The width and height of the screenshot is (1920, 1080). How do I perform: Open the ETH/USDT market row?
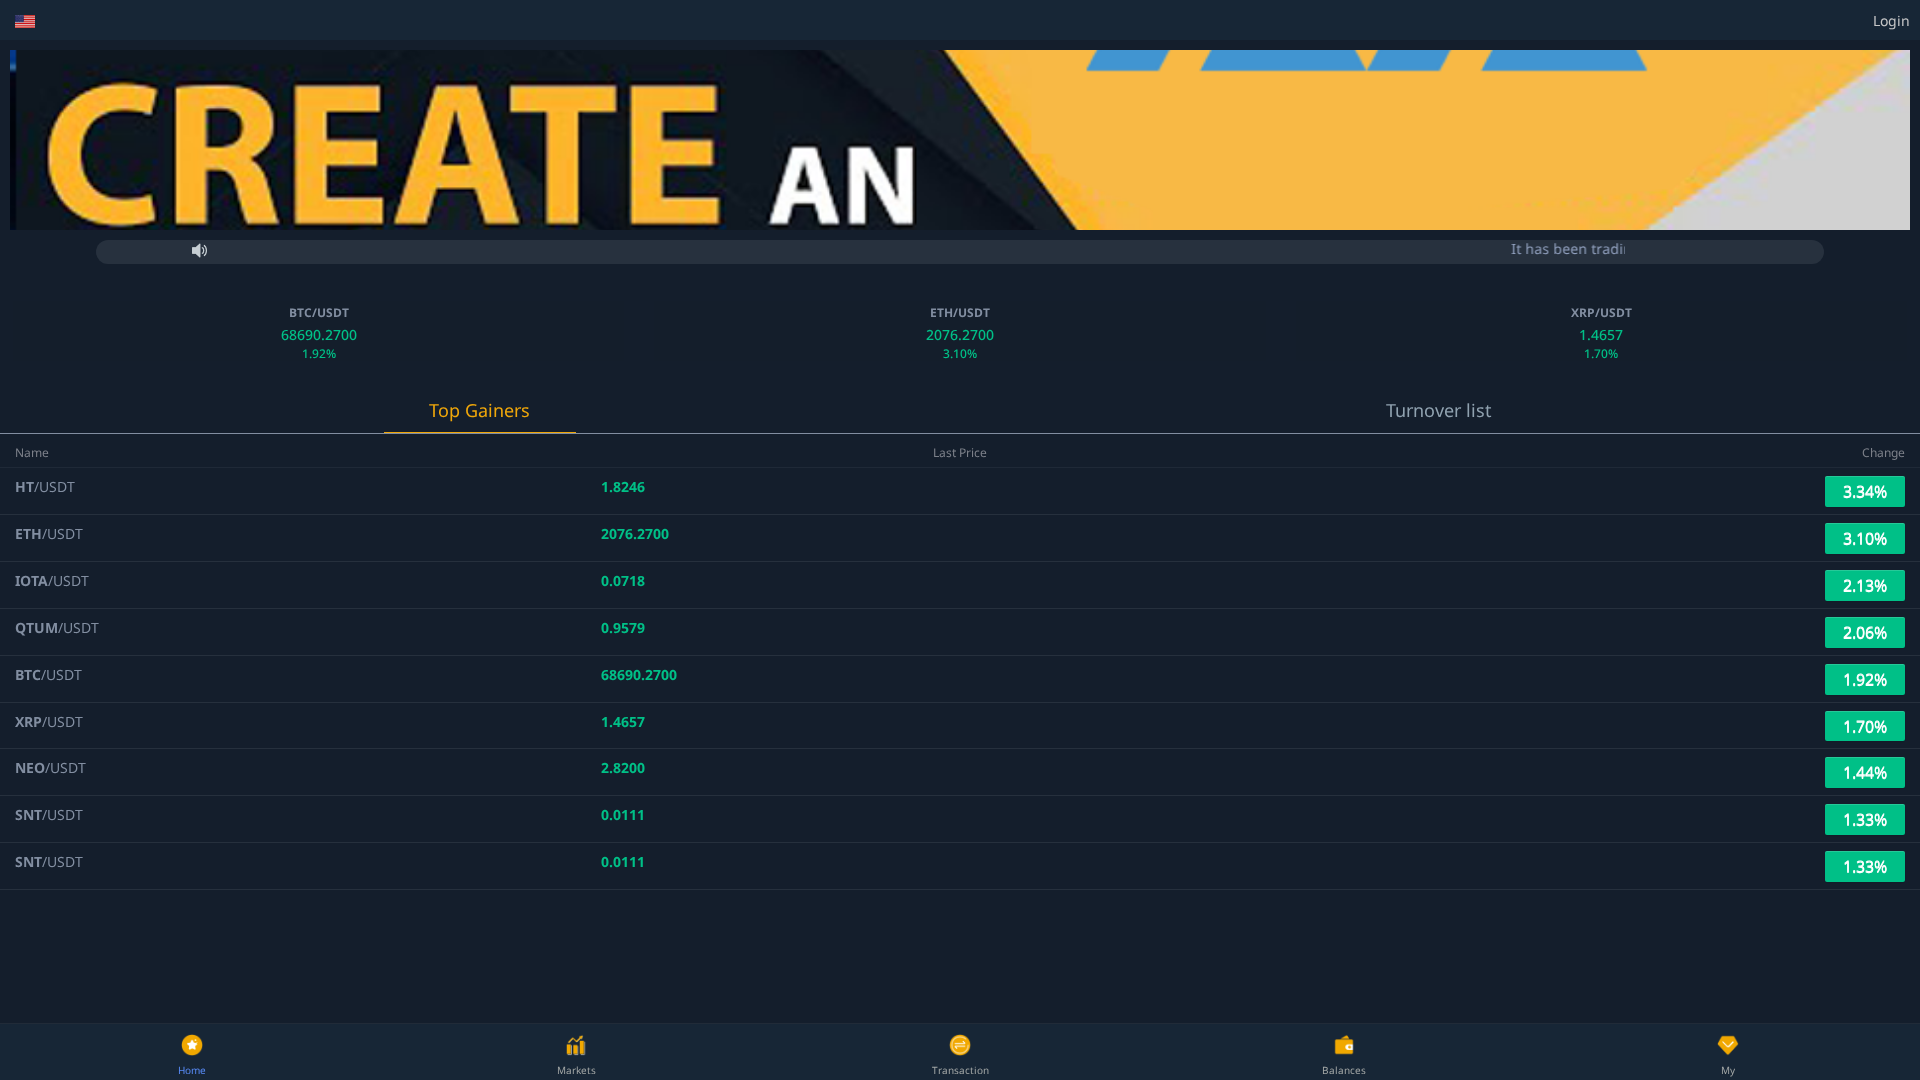click(400, 534)
